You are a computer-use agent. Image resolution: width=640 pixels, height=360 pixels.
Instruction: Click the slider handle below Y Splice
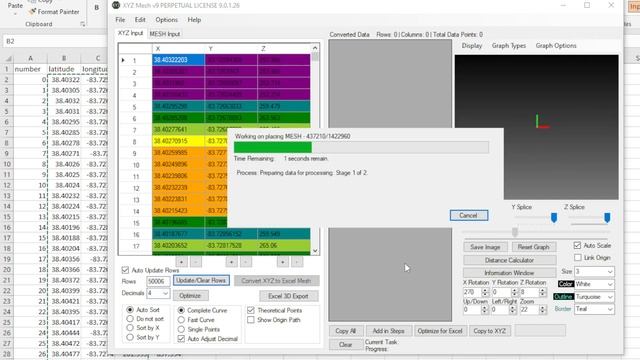click(x=515, y=232)
